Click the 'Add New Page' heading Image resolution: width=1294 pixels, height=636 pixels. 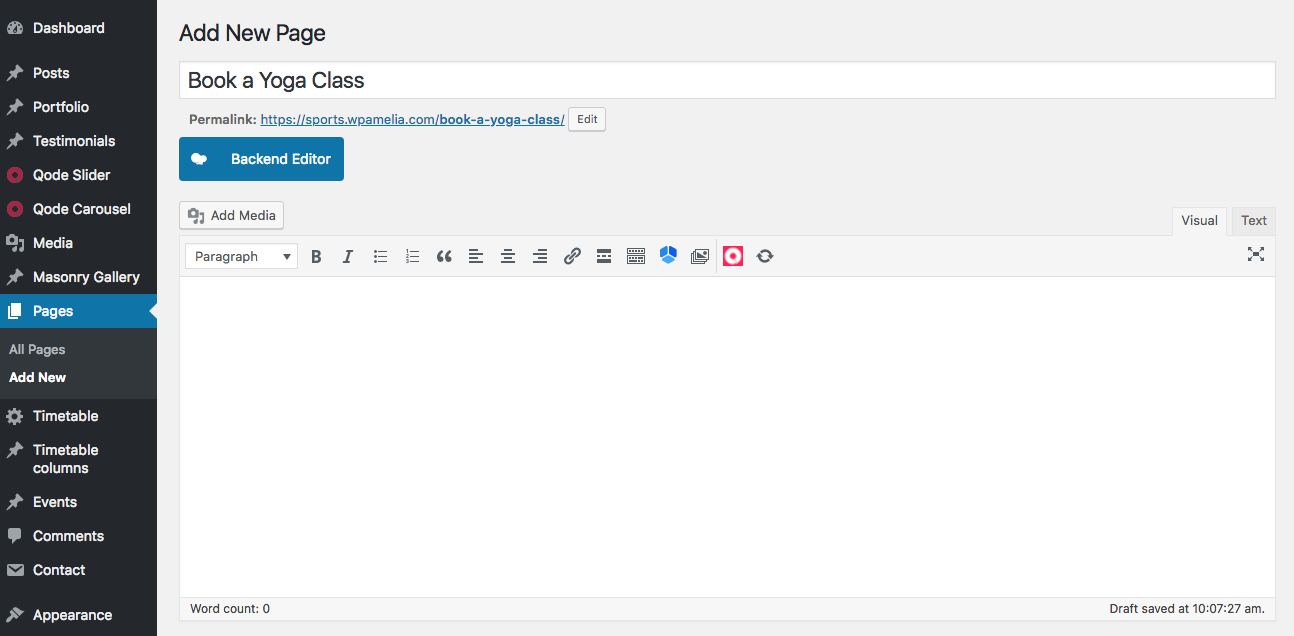click(x=252, y=33)
